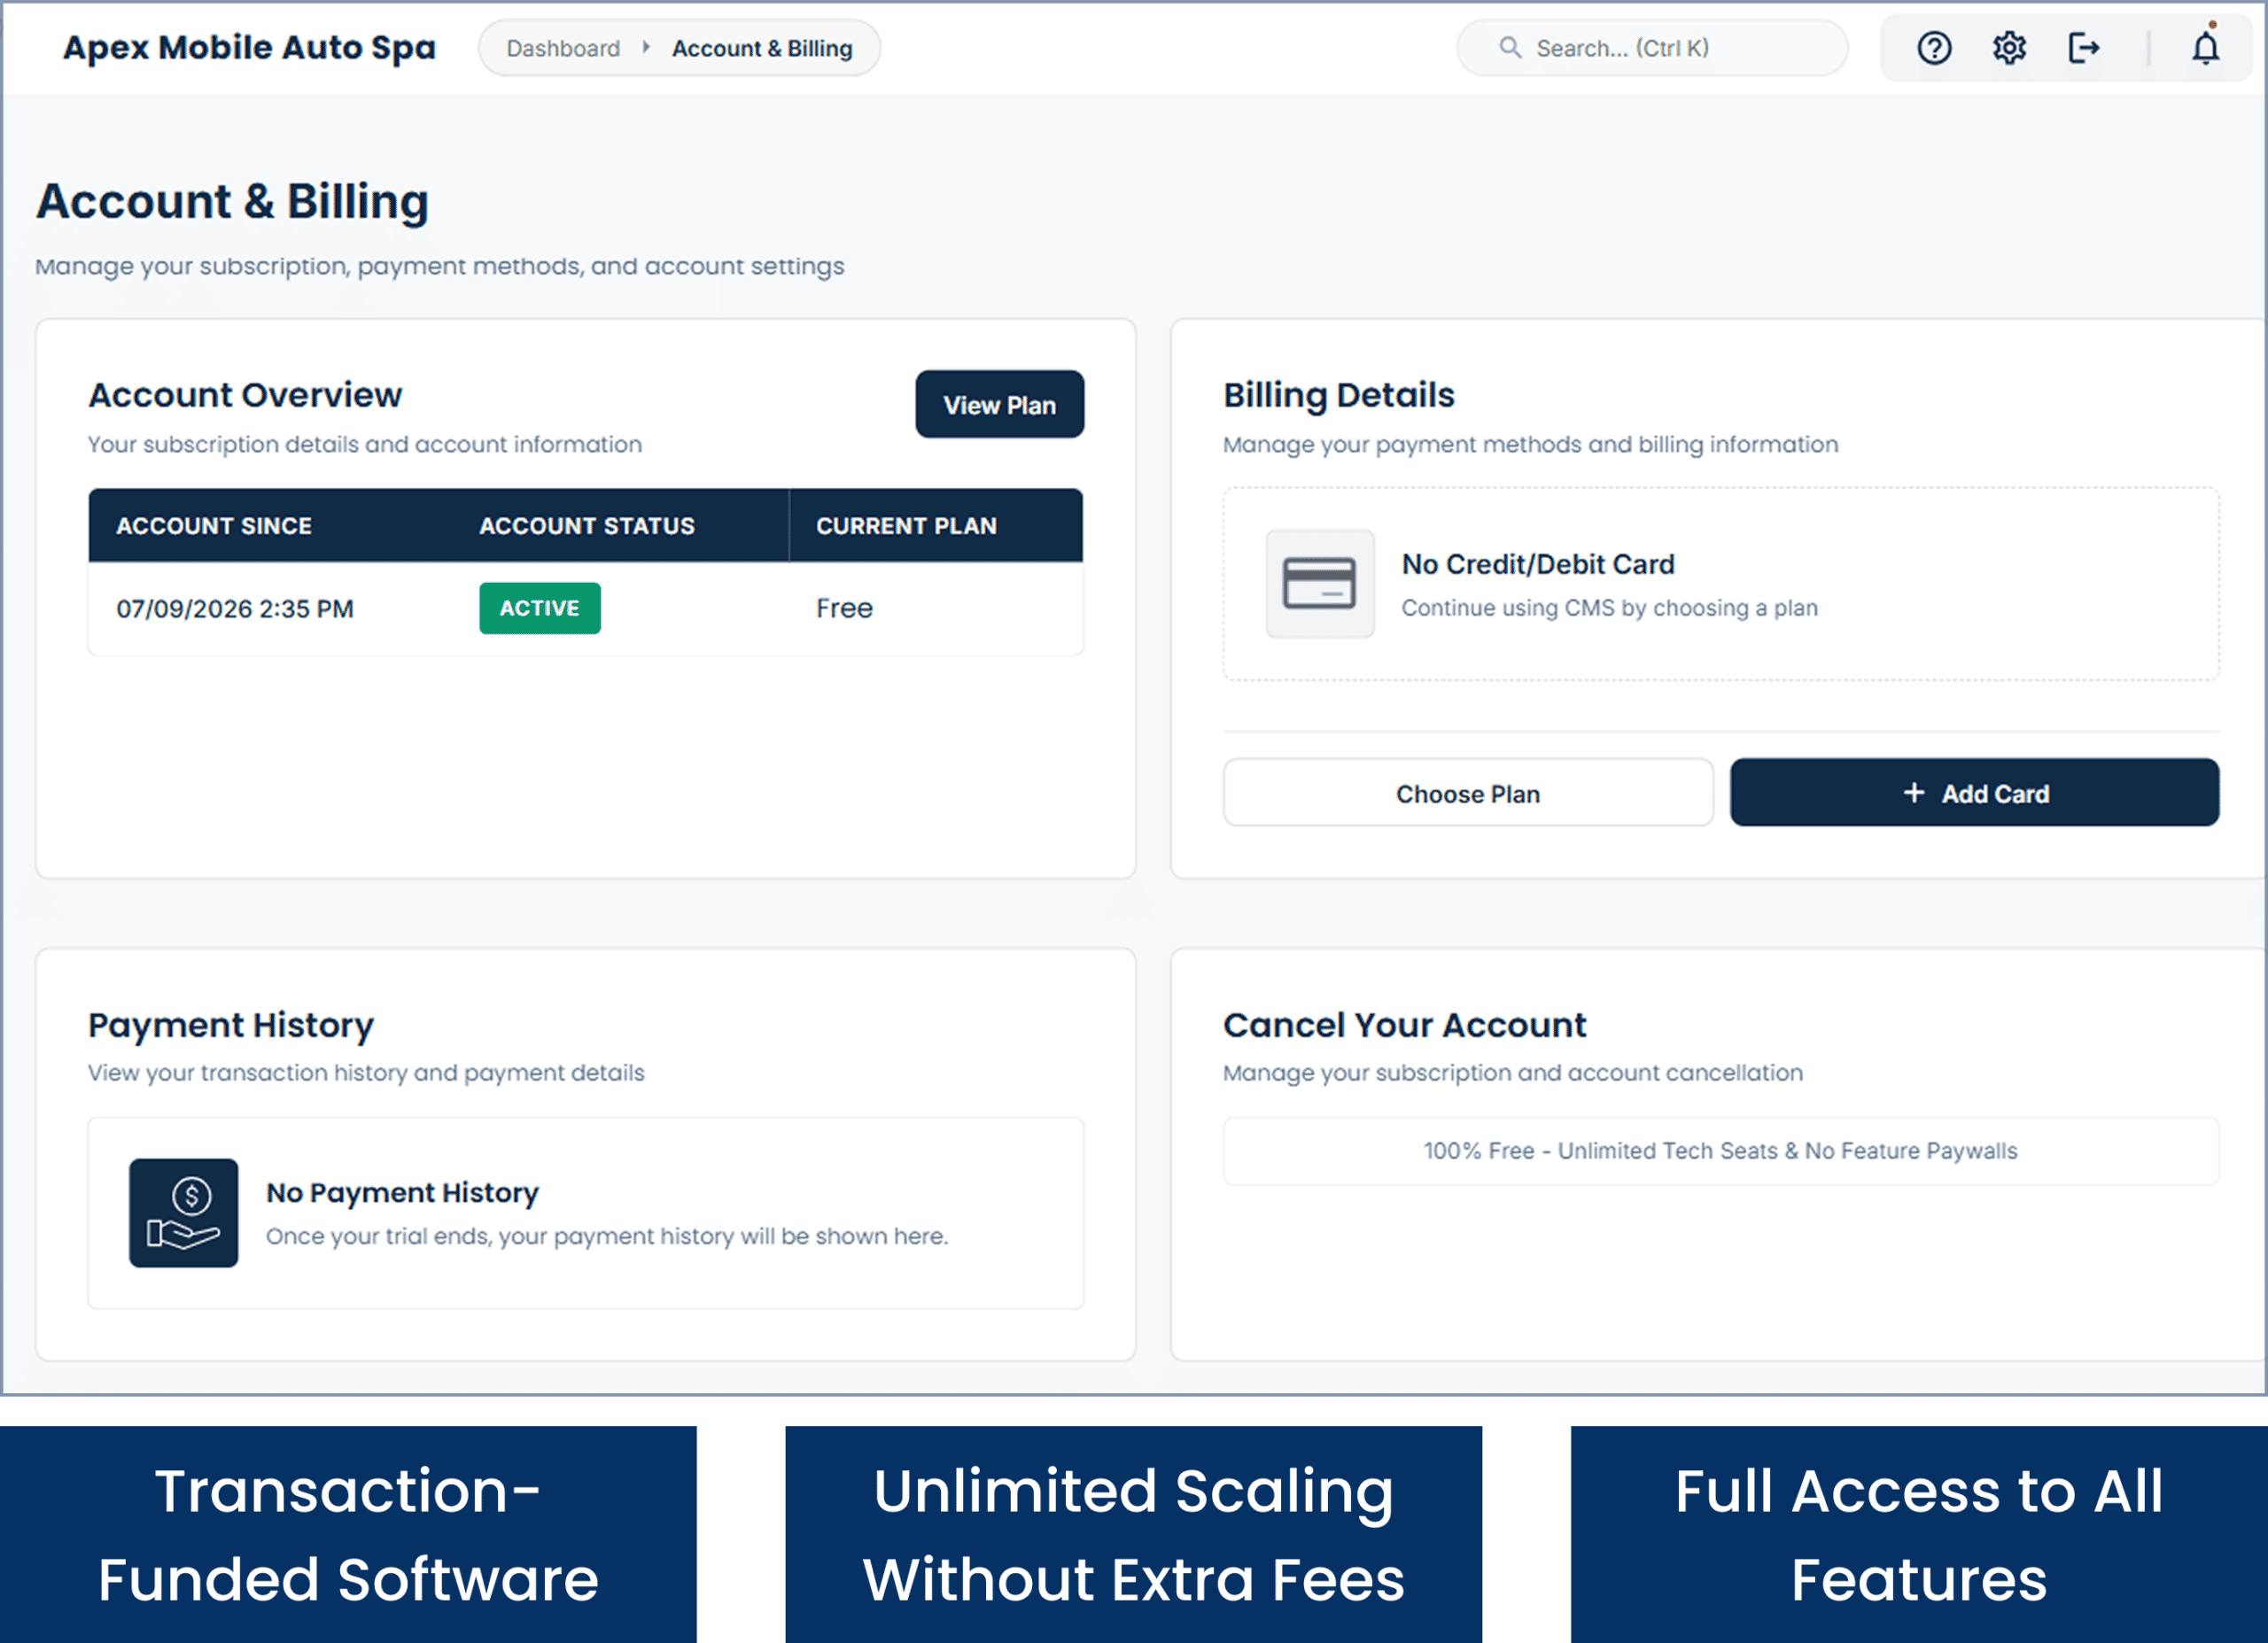2268x1643 pixels.
Task: Click the Apex Mobile Auto Spa logo text
Action: pyautogui.click(x=249, y=47)
